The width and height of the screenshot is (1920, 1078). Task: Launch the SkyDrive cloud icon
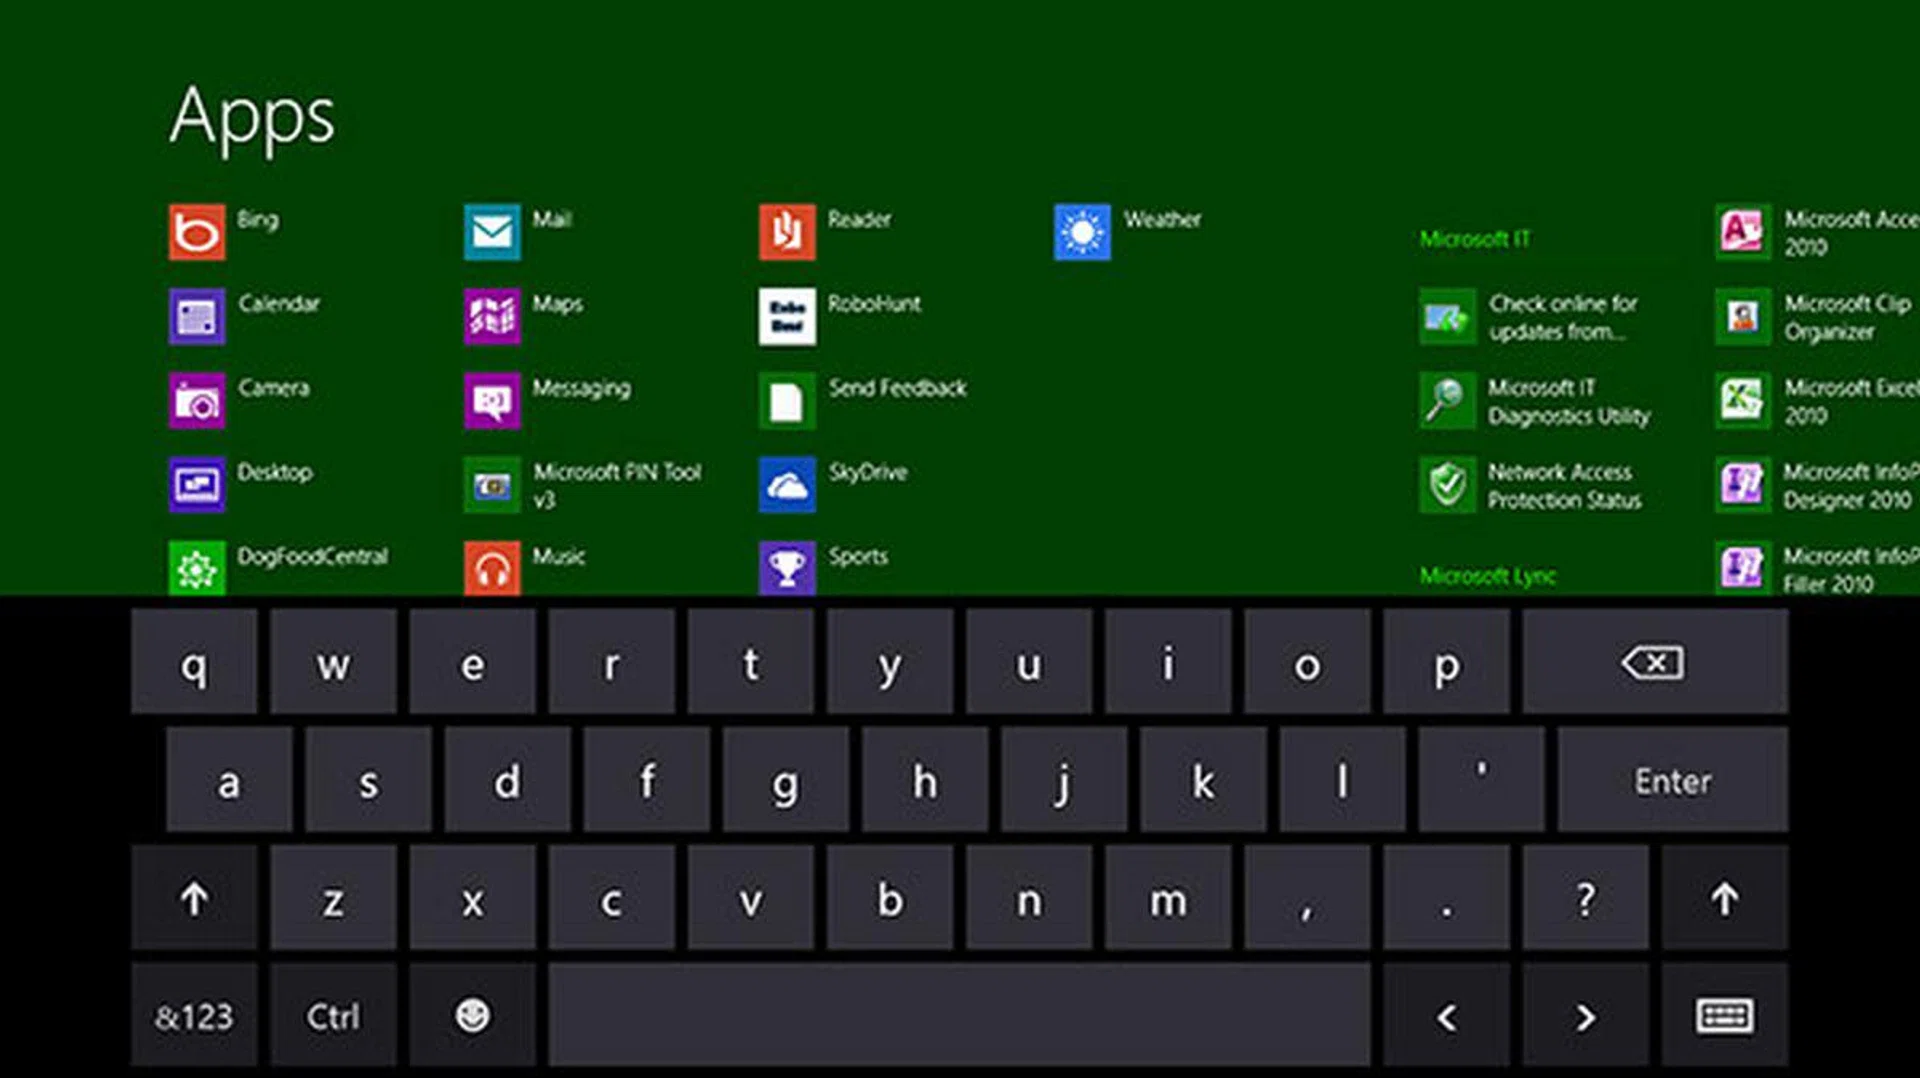click(786, 485)
